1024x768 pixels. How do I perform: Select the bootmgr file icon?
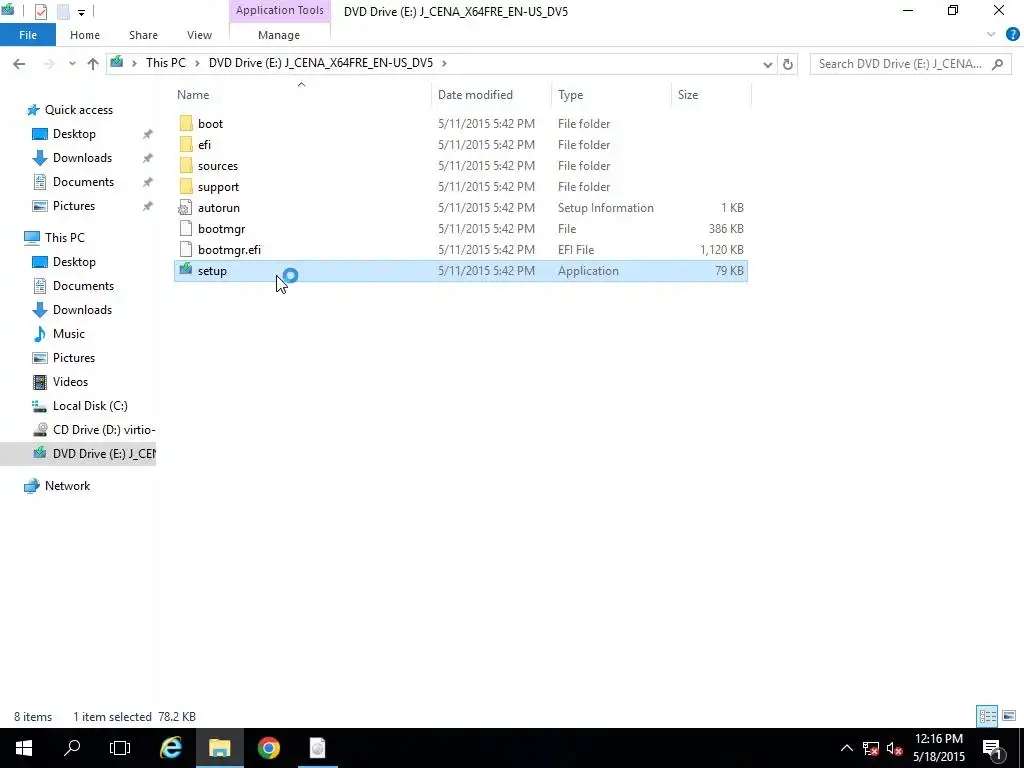click(x=186, y=229)
